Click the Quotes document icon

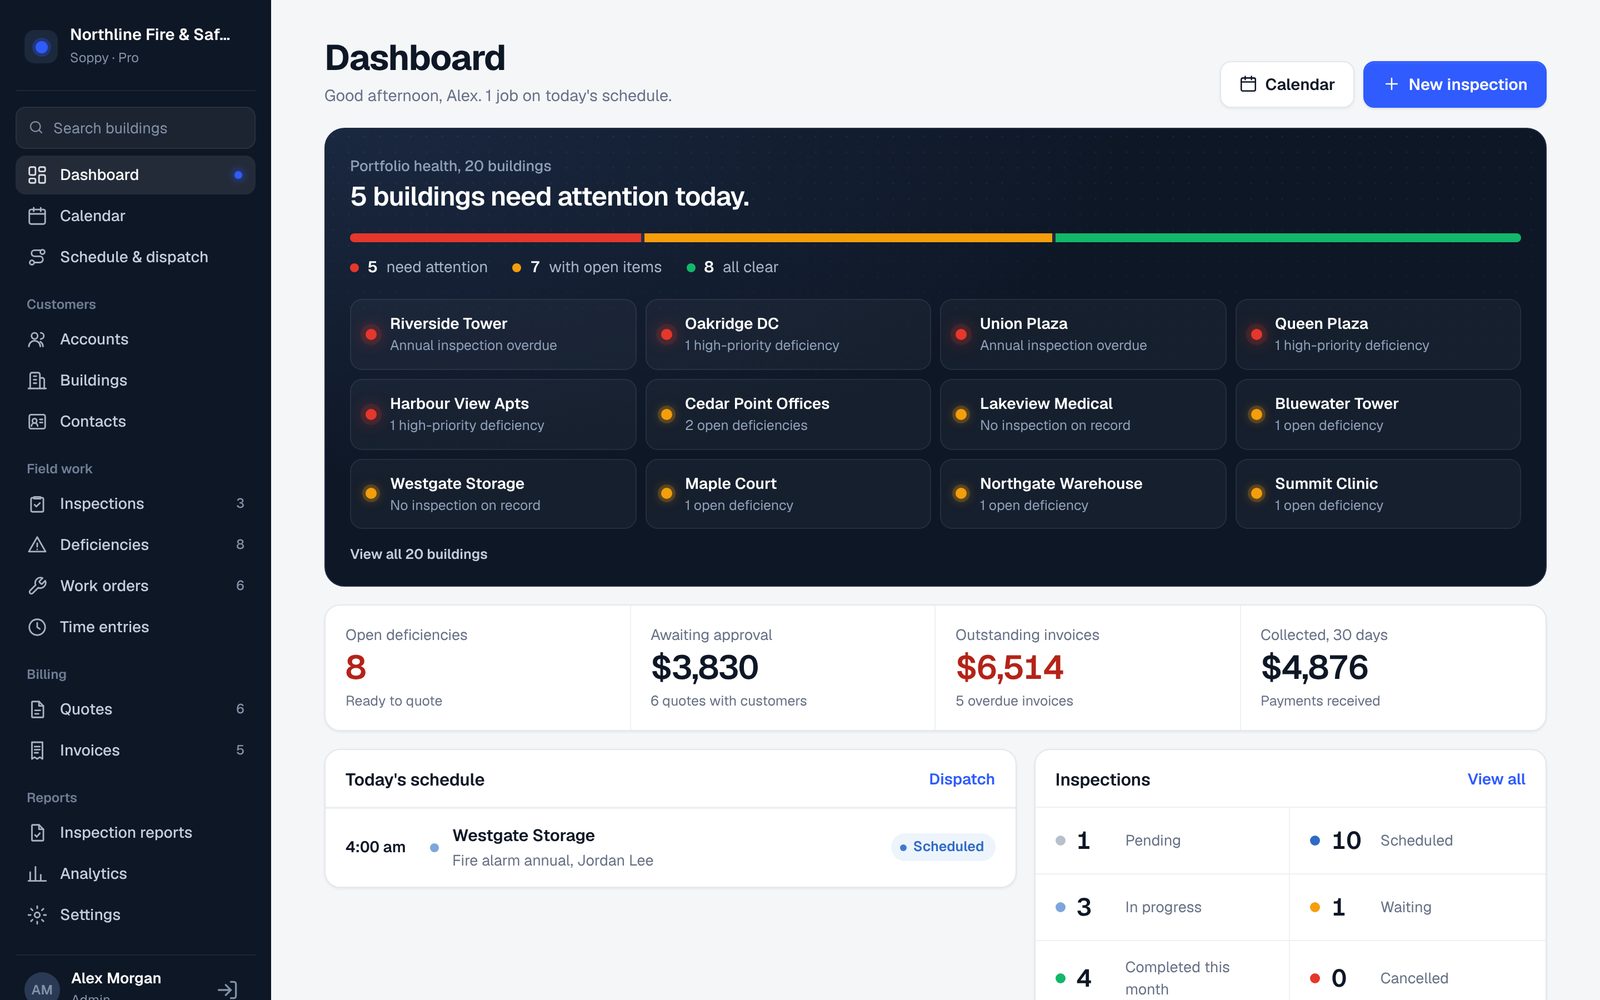click(37, 709)
